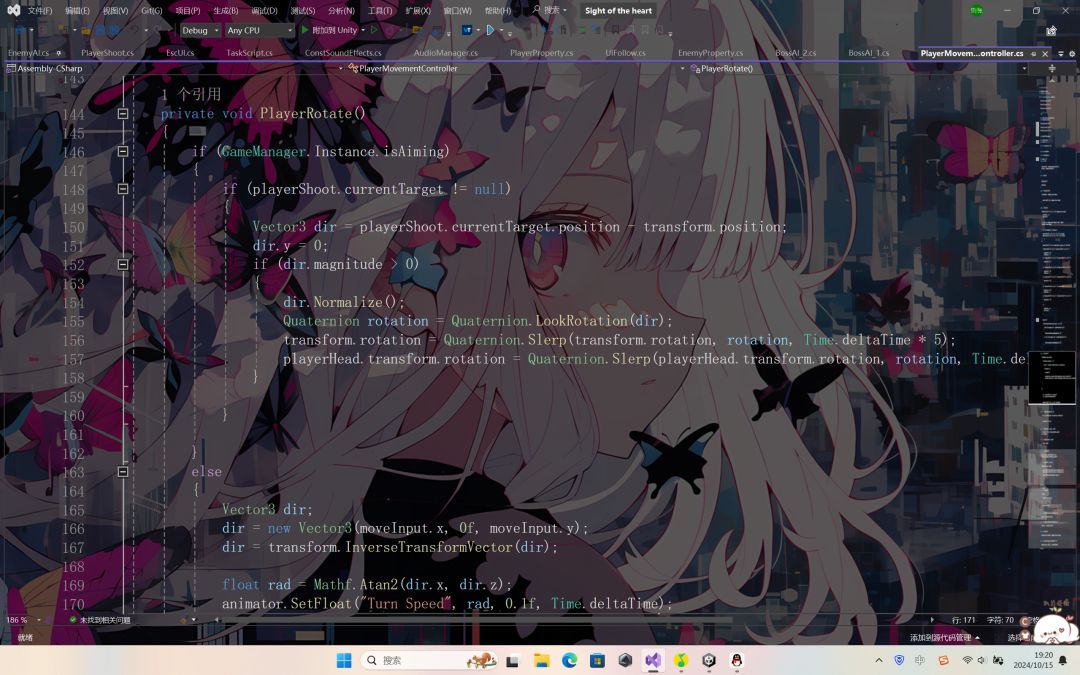Viewport: 1080px width, 675px height.
Task: Switch to the AudioManager.cs tab
Action: point(446,52)
